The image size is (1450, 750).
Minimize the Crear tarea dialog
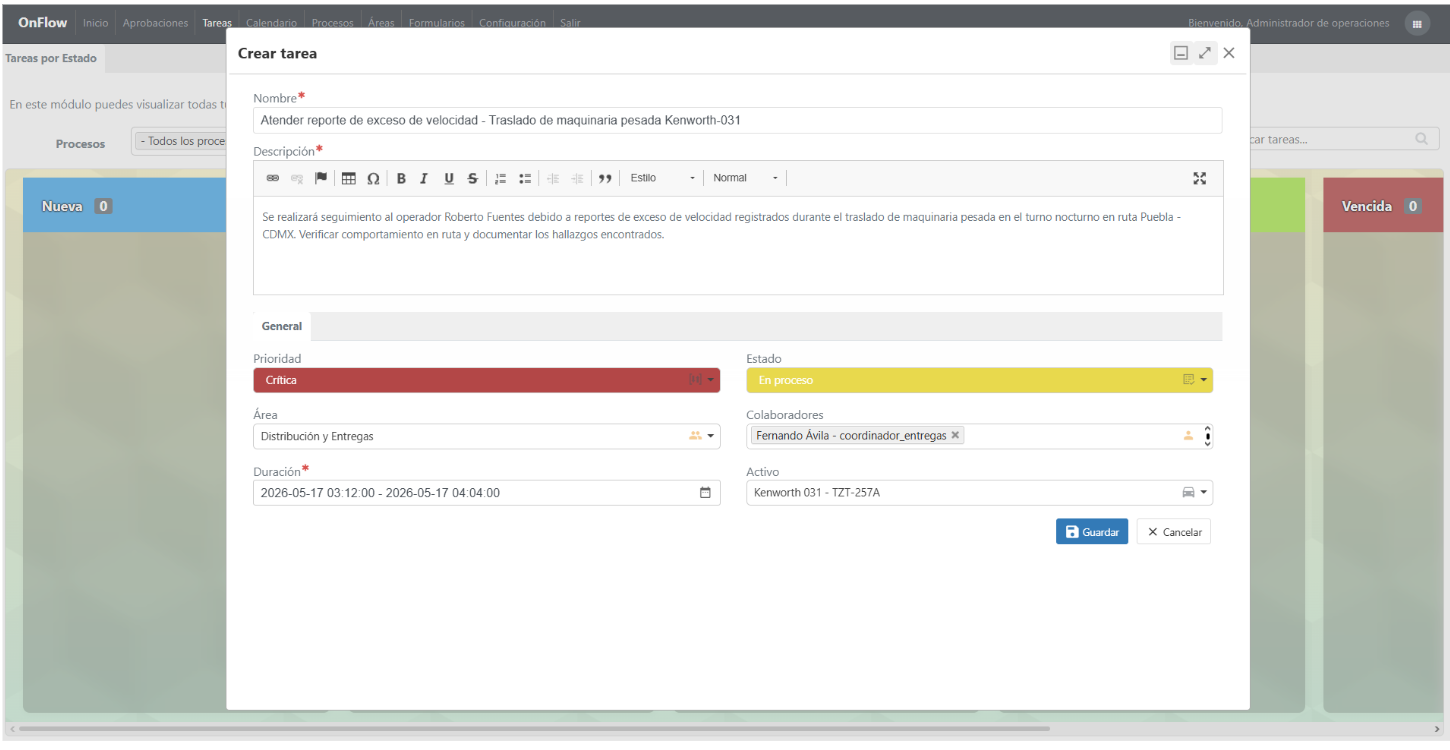[x=1181, y=53]
